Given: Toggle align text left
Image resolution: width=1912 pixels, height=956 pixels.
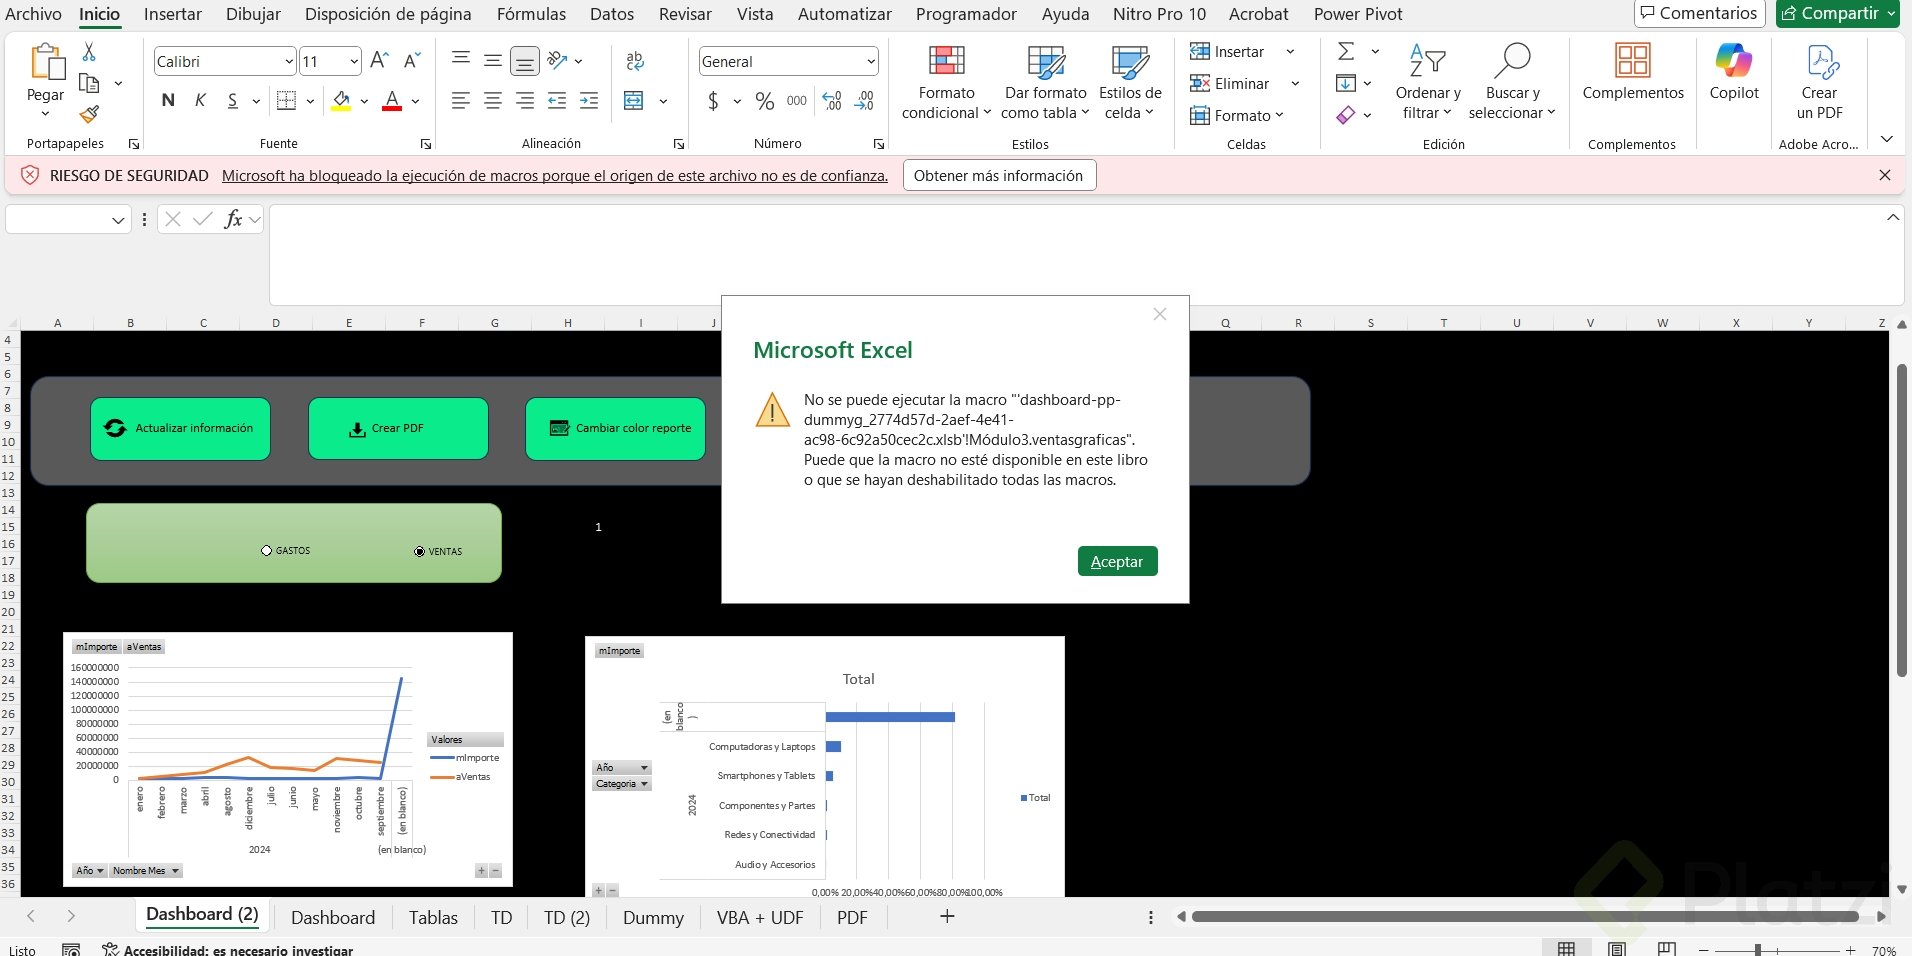Looking at the screenshot, I should [461, 100].
